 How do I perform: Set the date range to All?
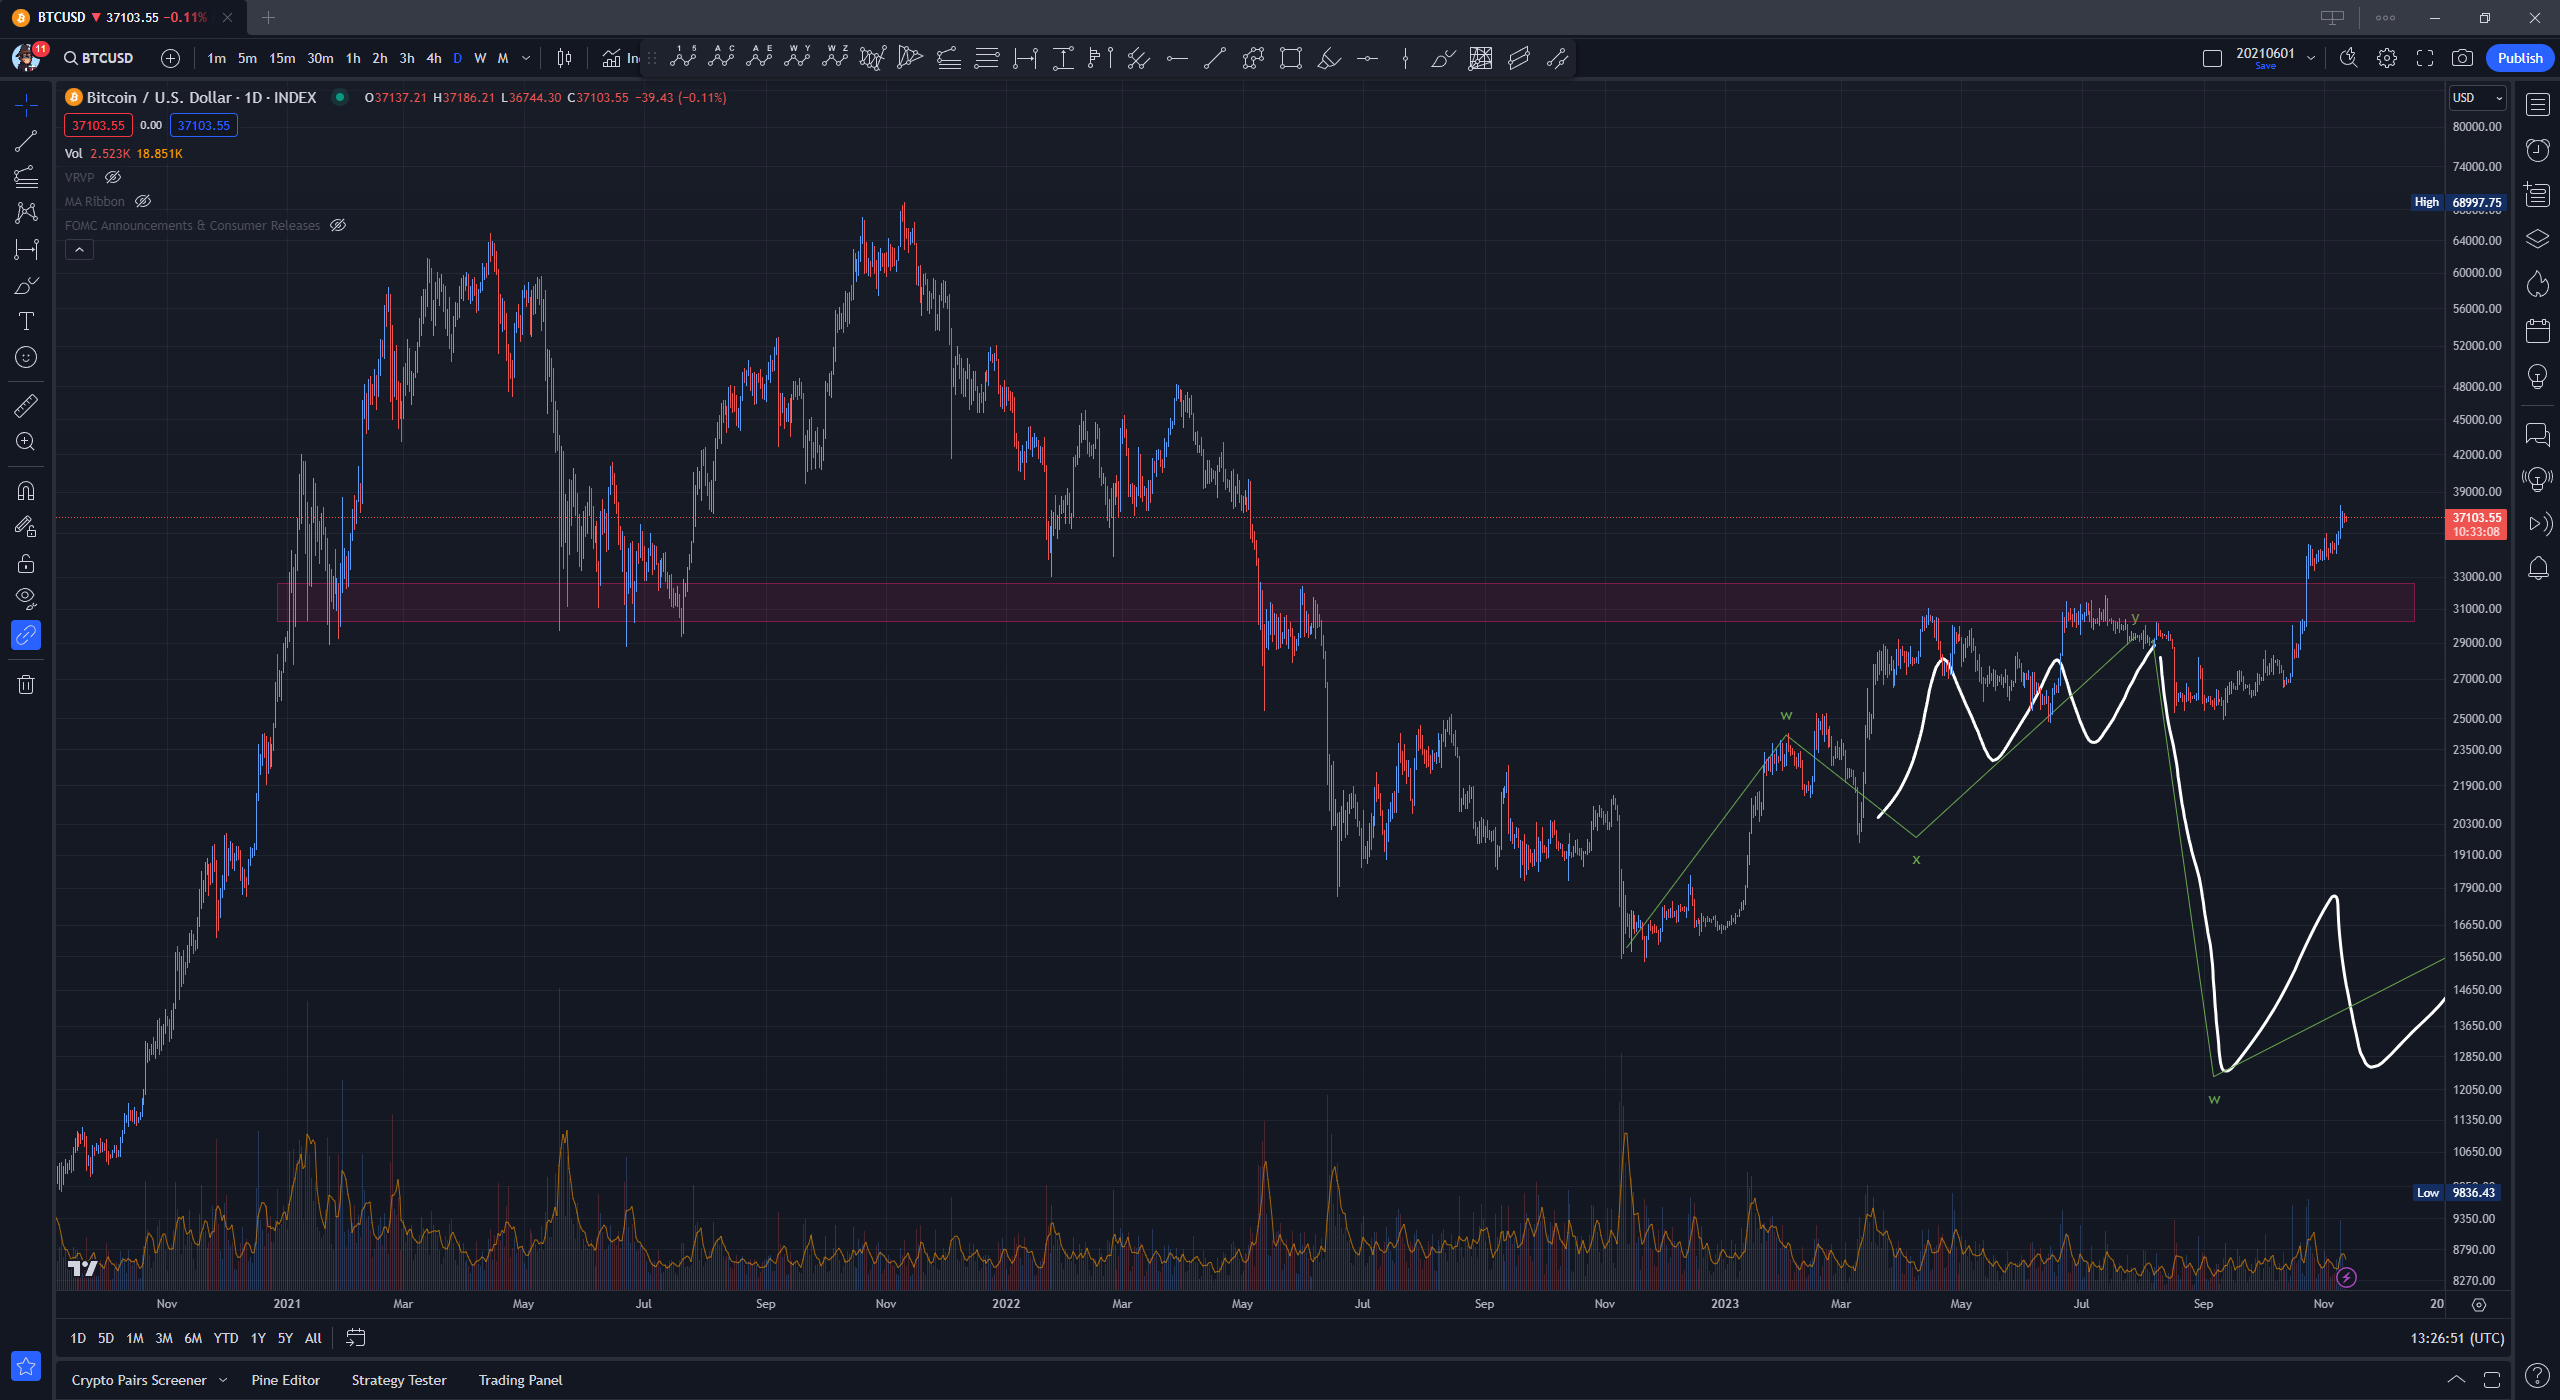tap(313, 1338)
